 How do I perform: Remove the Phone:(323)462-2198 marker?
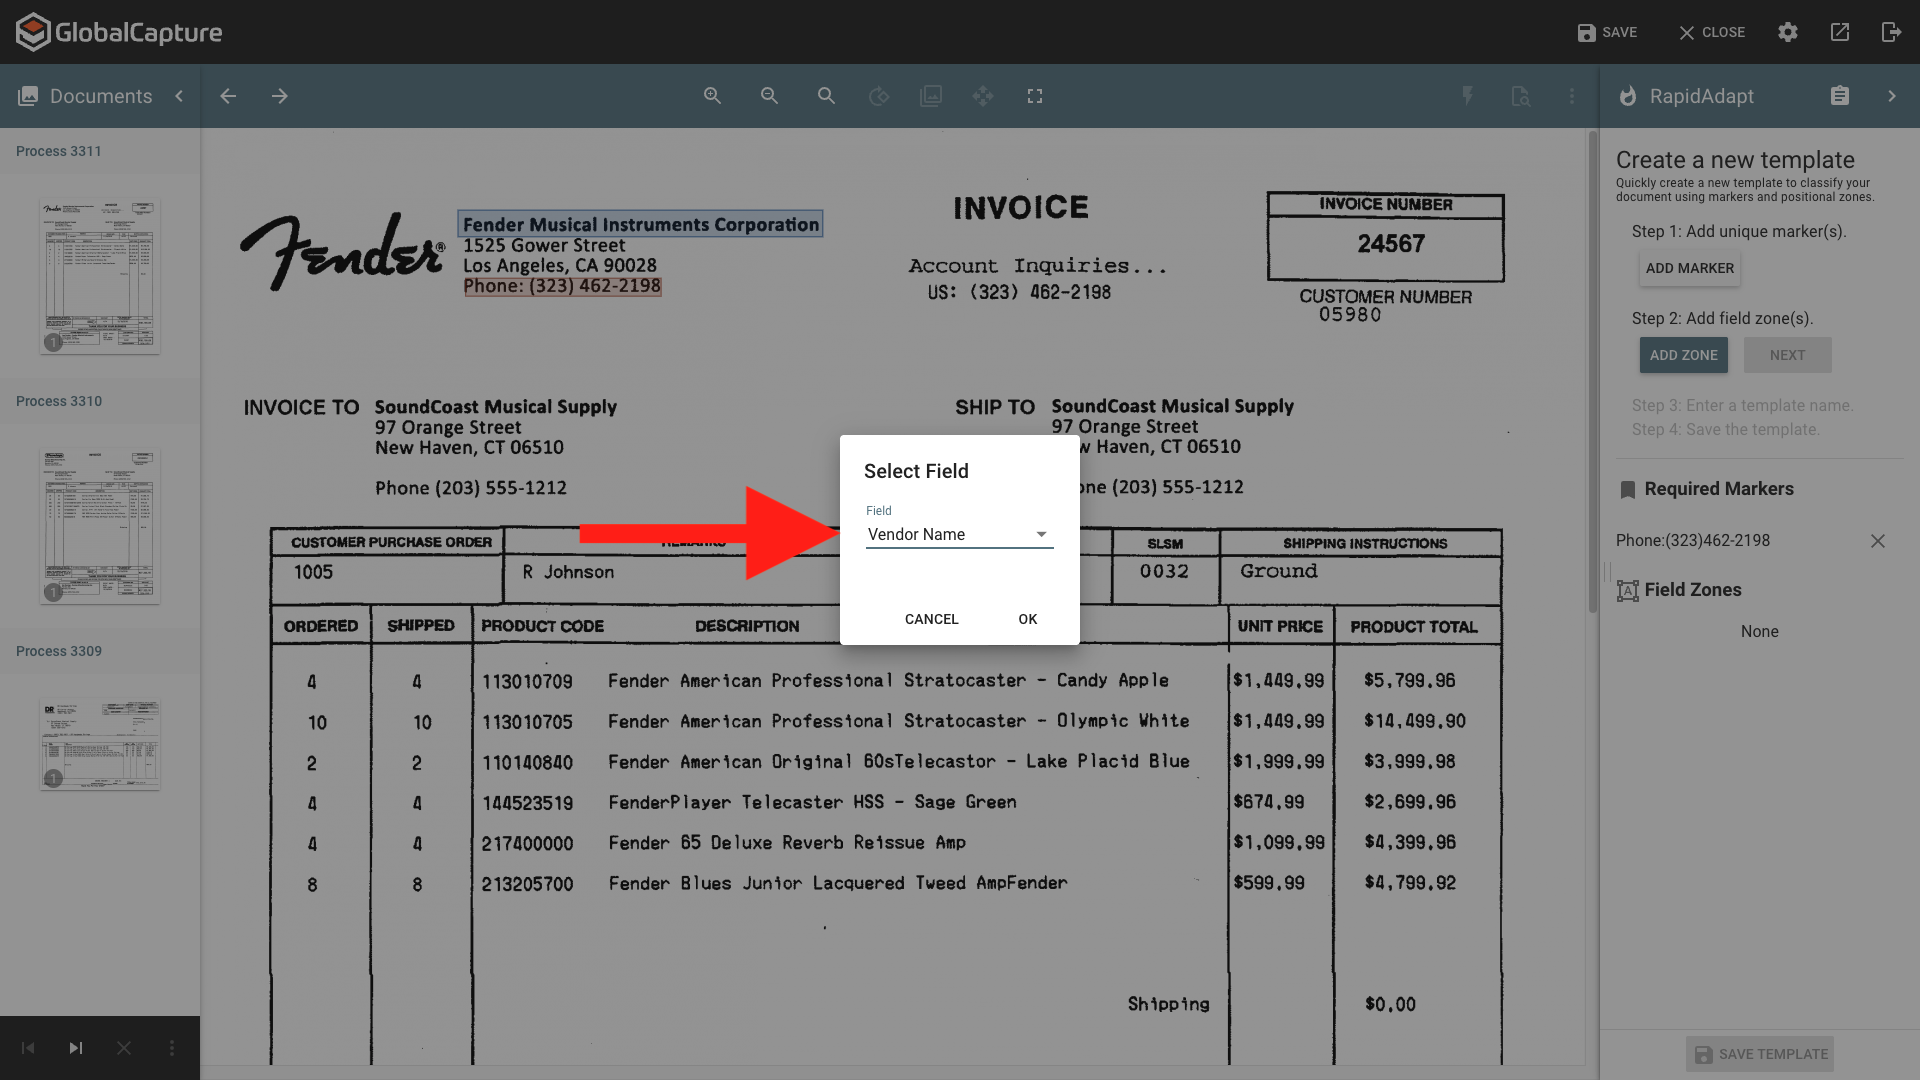pyautogui.click(x=1878, y=541)
